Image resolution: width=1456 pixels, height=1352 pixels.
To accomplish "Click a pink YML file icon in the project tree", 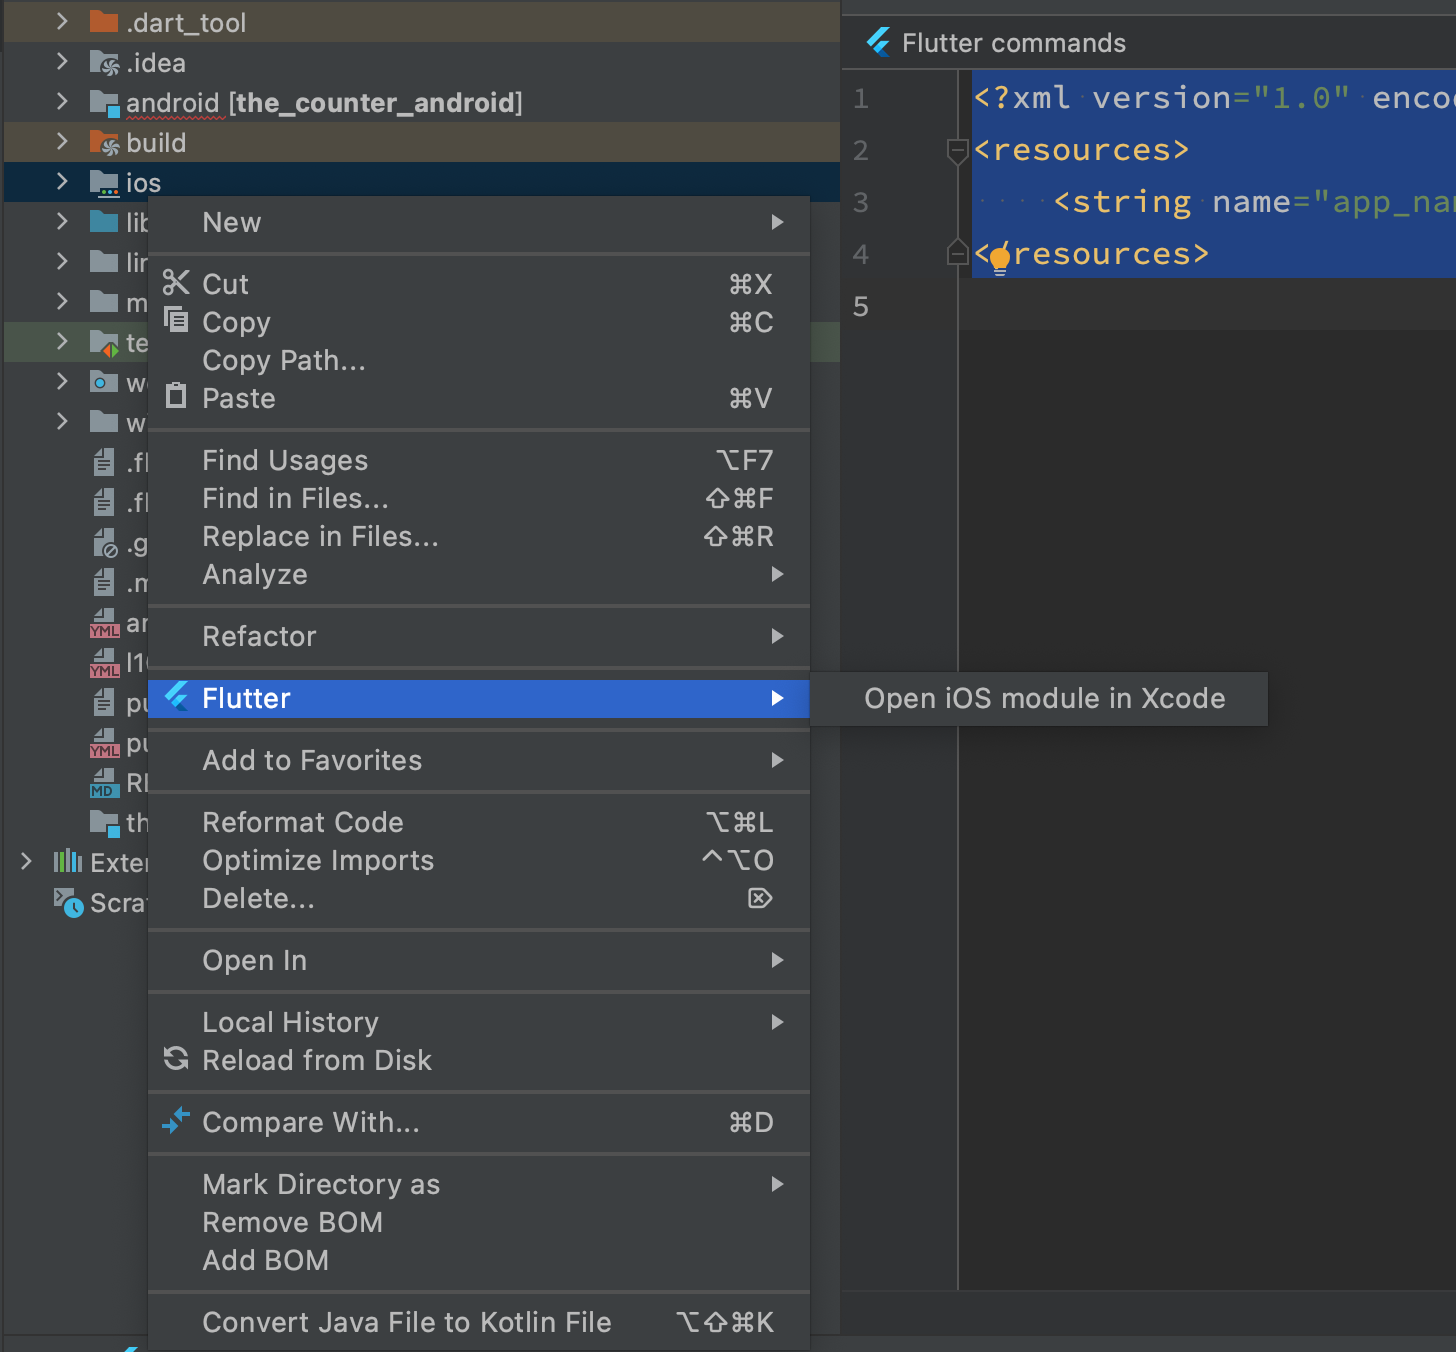I will (104, 623).
